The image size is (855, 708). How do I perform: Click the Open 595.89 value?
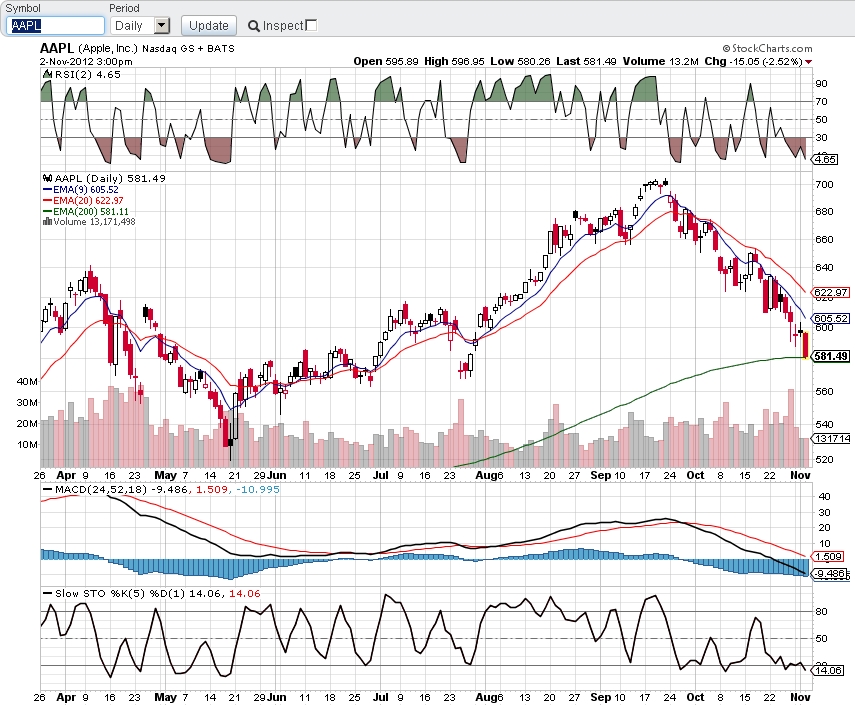(x=386, y=61)
